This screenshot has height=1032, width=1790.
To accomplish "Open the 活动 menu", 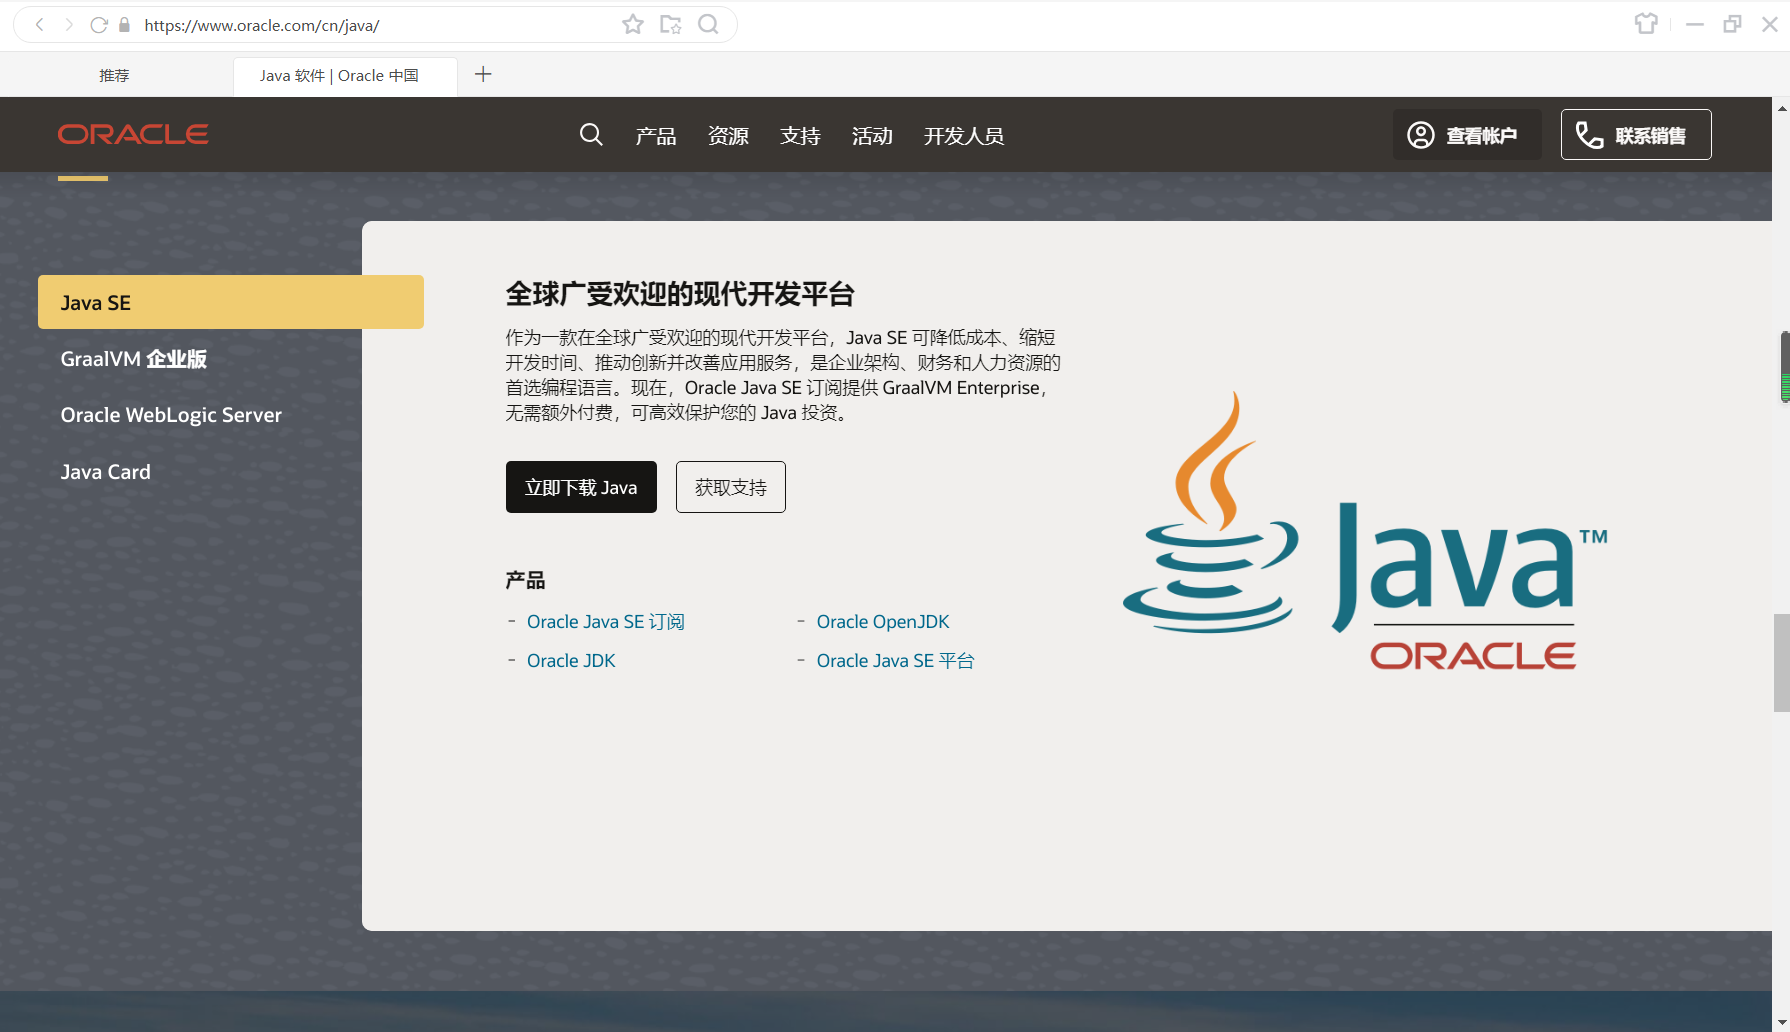I will [x=872, y=136].
